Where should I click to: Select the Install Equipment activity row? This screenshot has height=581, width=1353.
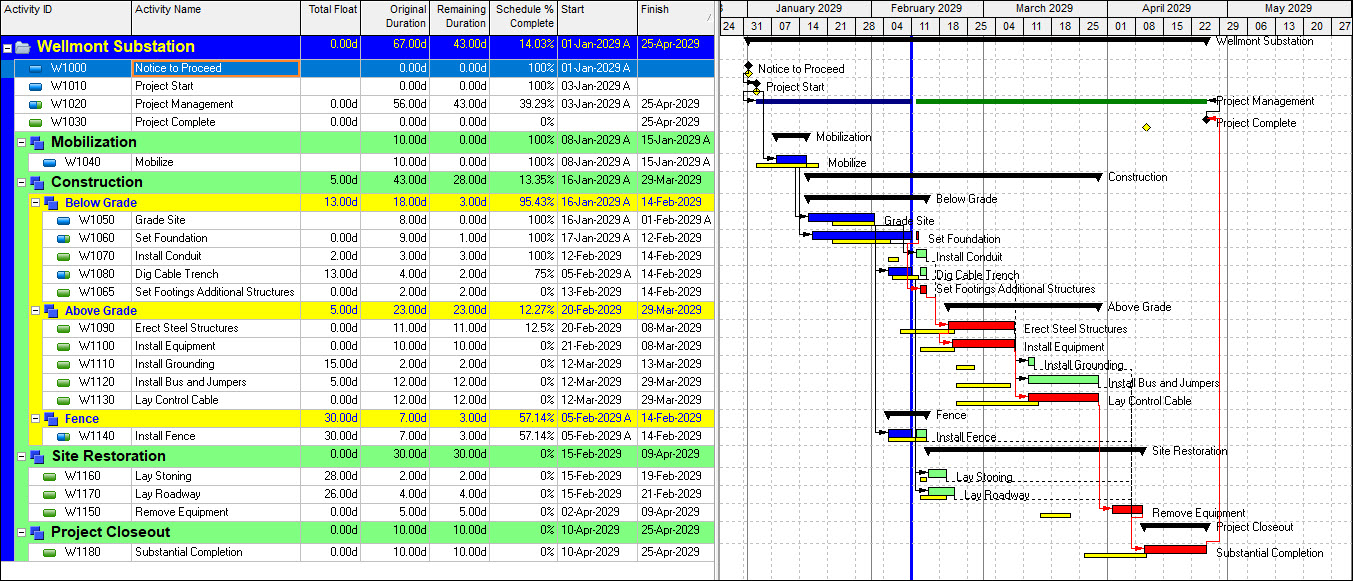[357, 346]
